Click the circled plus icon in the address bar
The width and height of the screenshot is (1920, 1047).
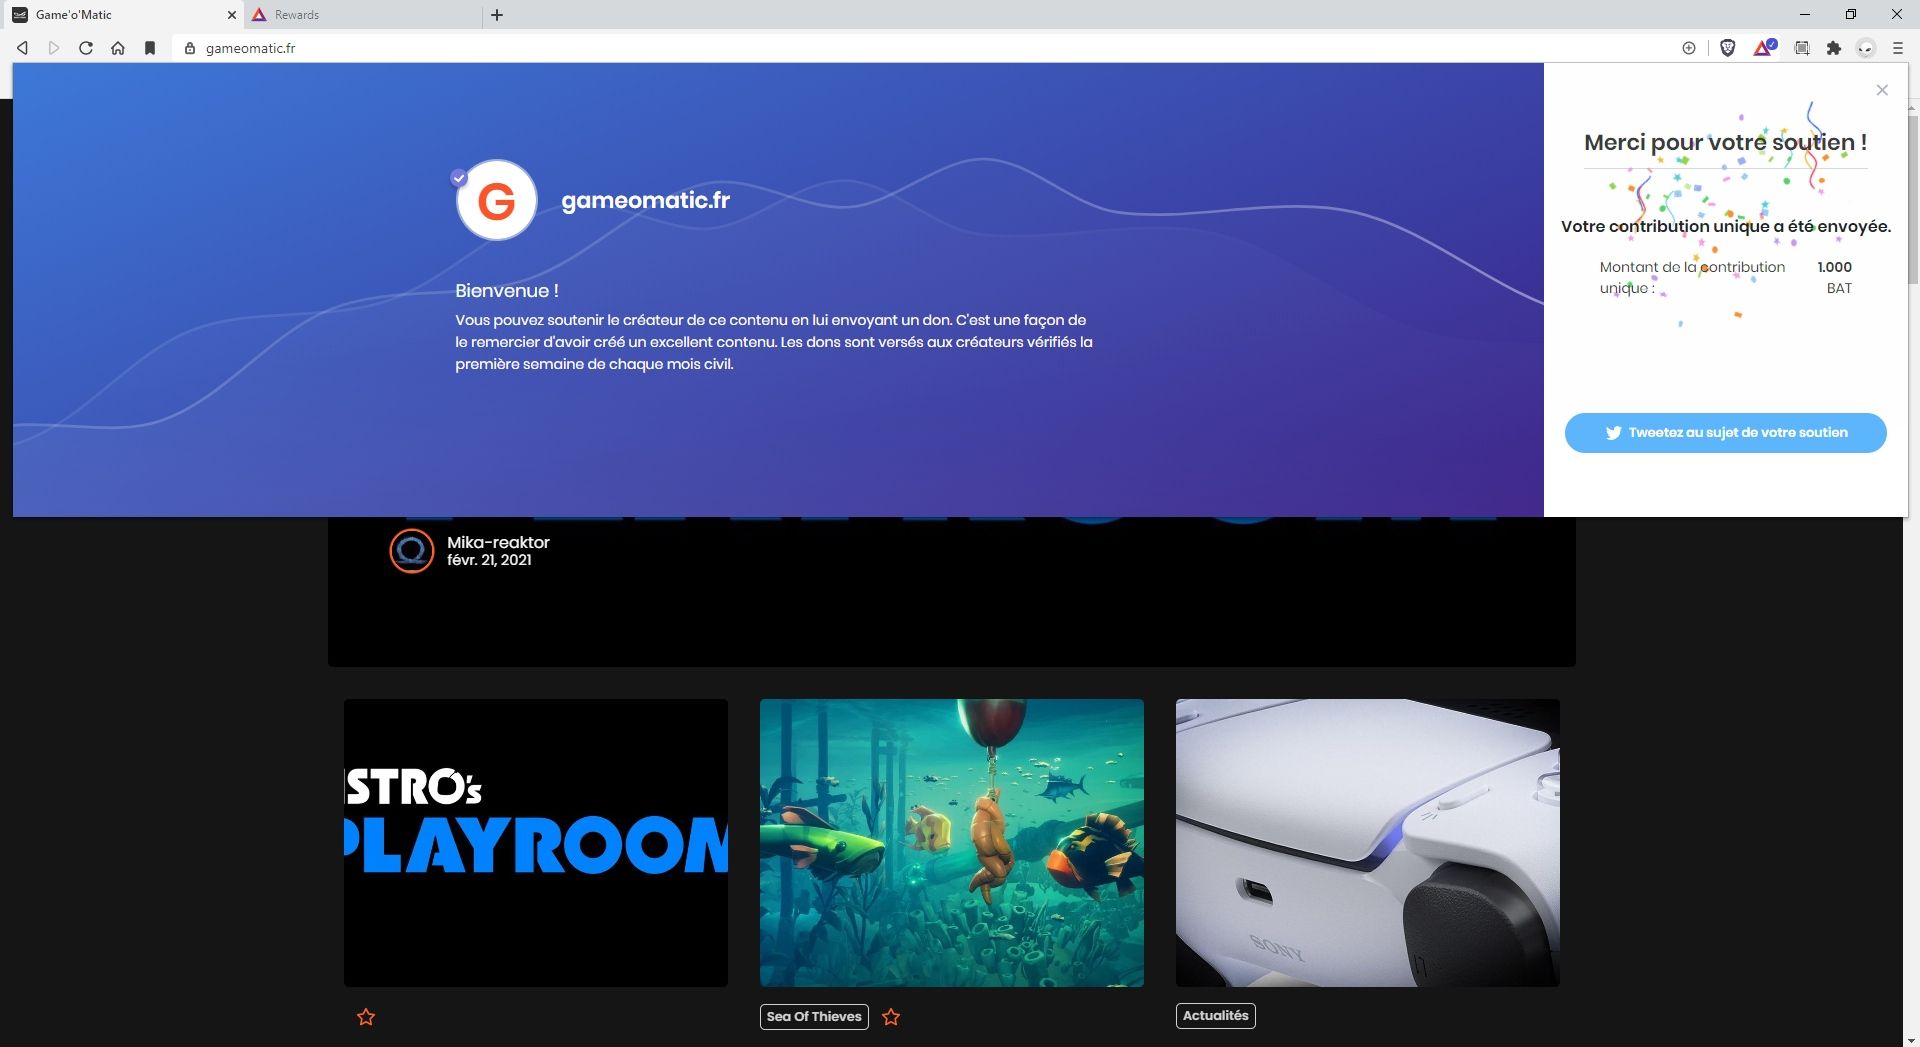[x=1689, y=48]
